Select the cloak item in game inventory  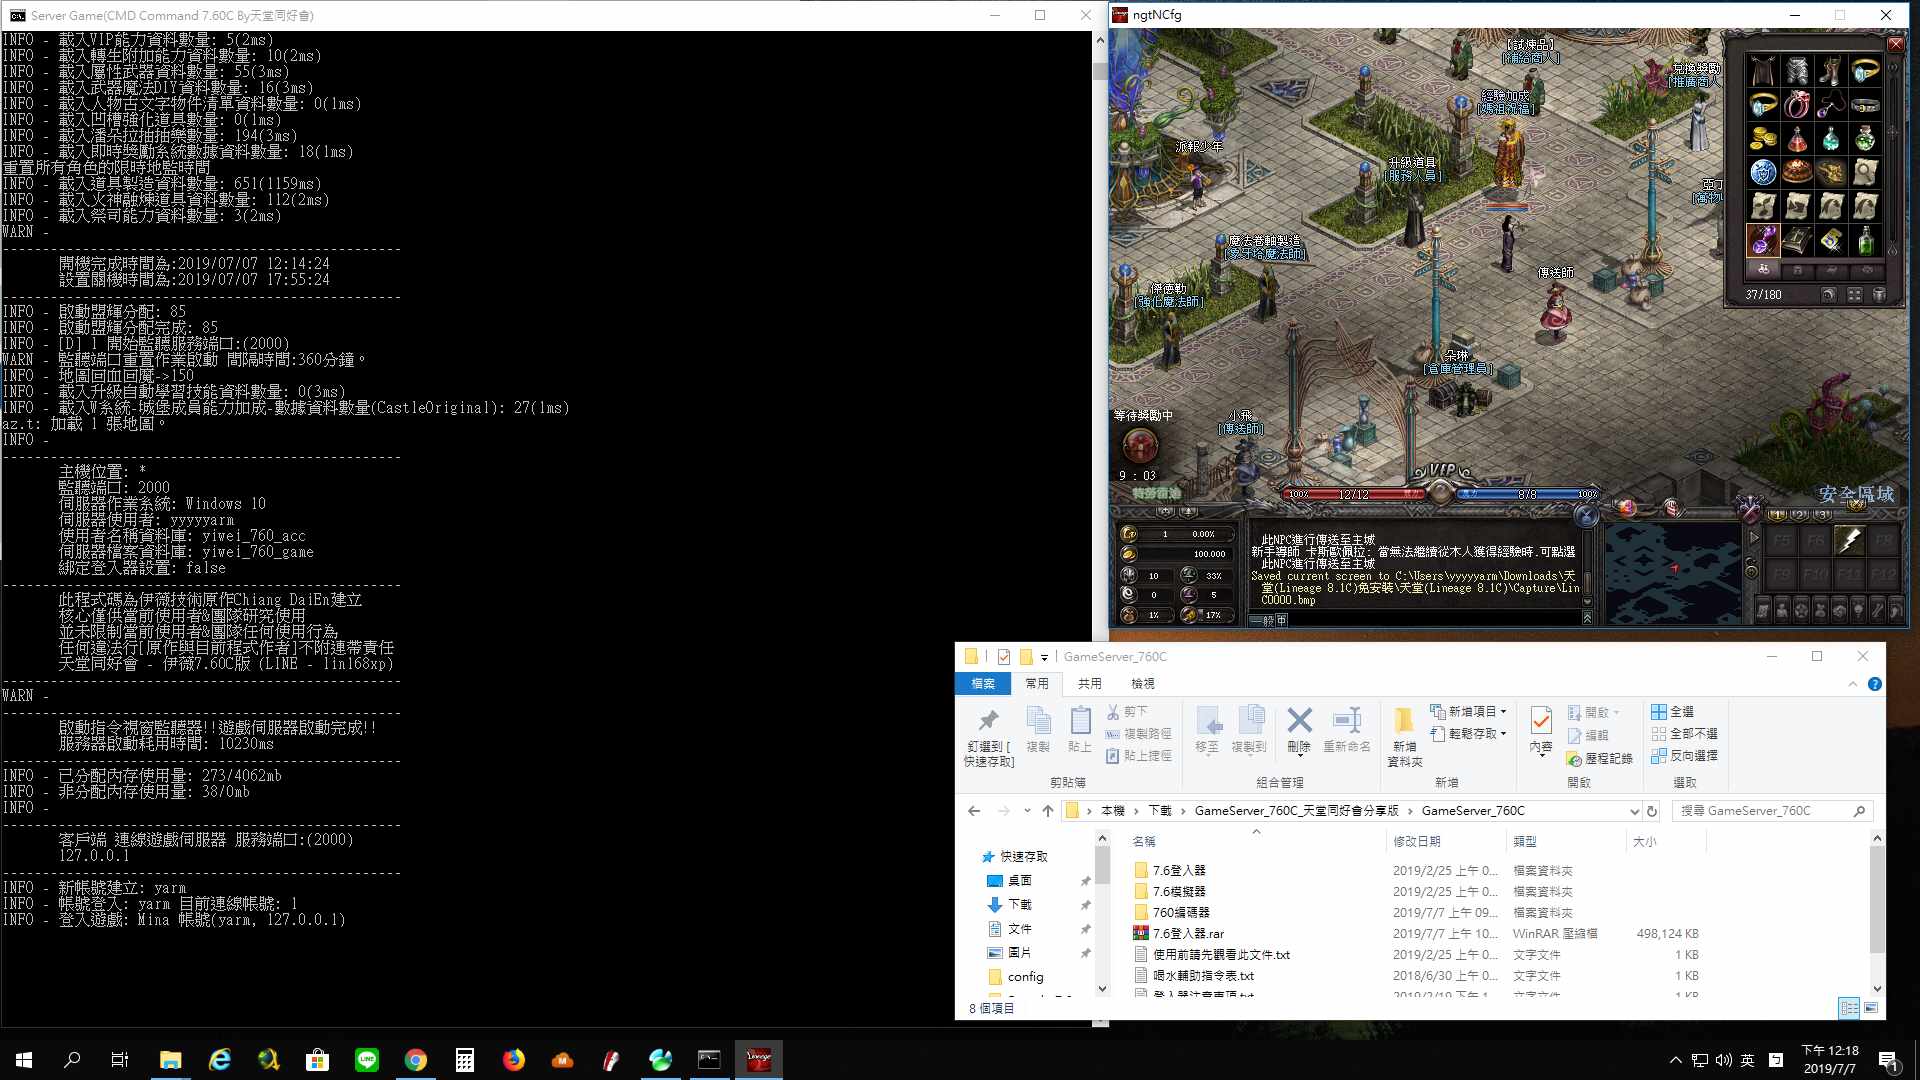pos(1763,71)
